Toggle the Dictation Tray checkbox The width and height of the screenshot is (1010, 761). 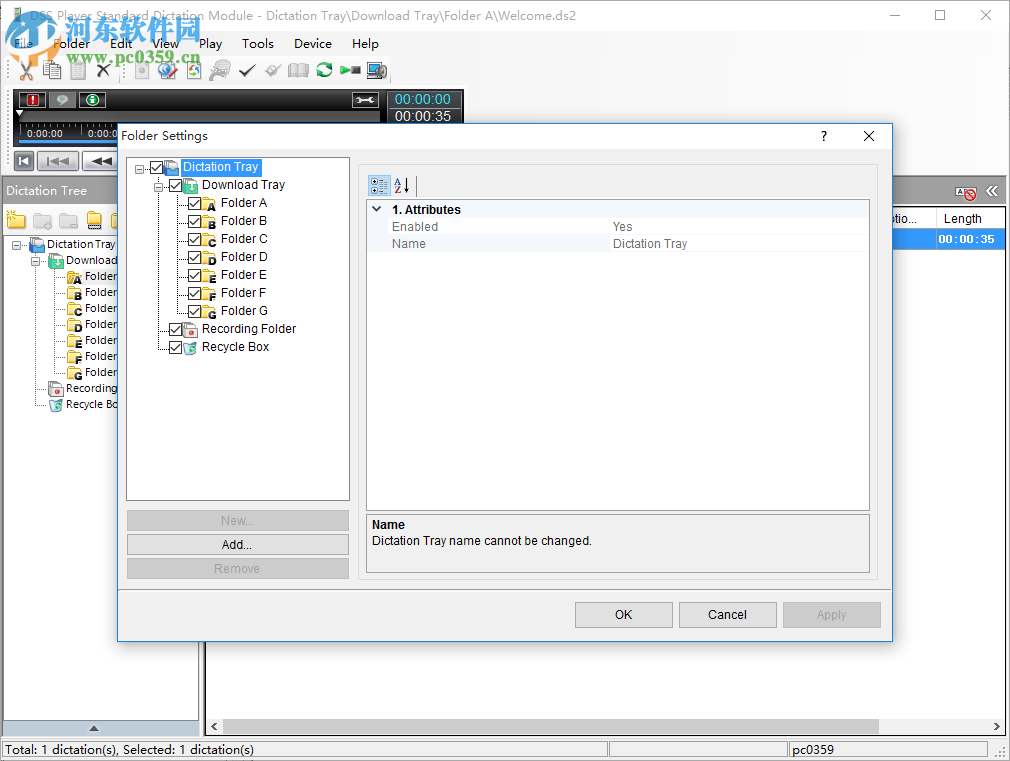click(156, 168)
